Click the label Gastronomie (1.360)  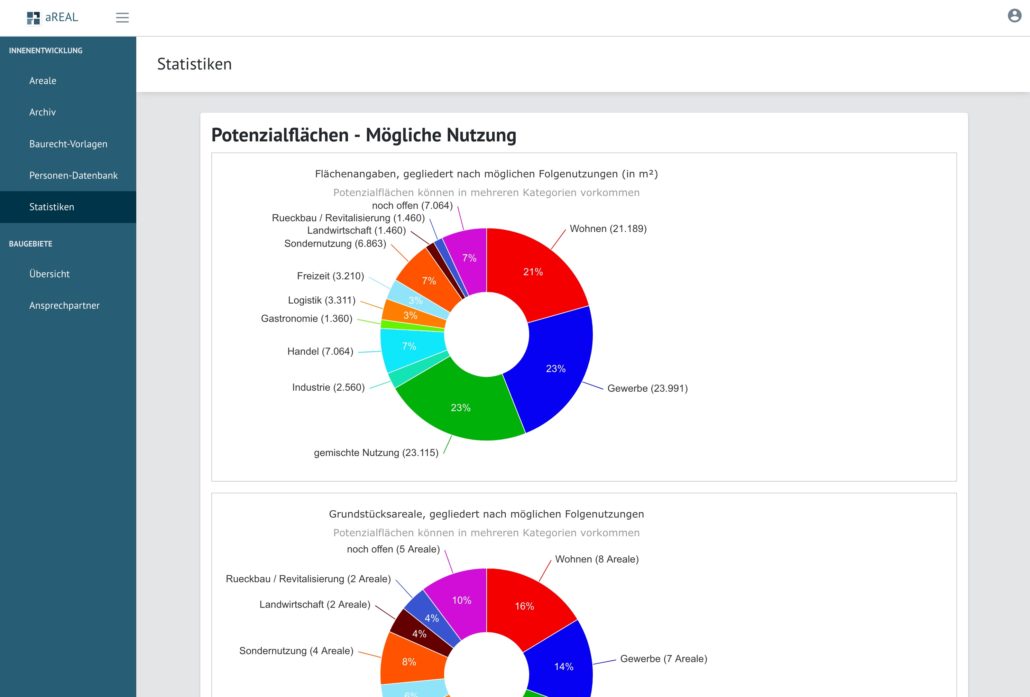(x=307, y=319)
